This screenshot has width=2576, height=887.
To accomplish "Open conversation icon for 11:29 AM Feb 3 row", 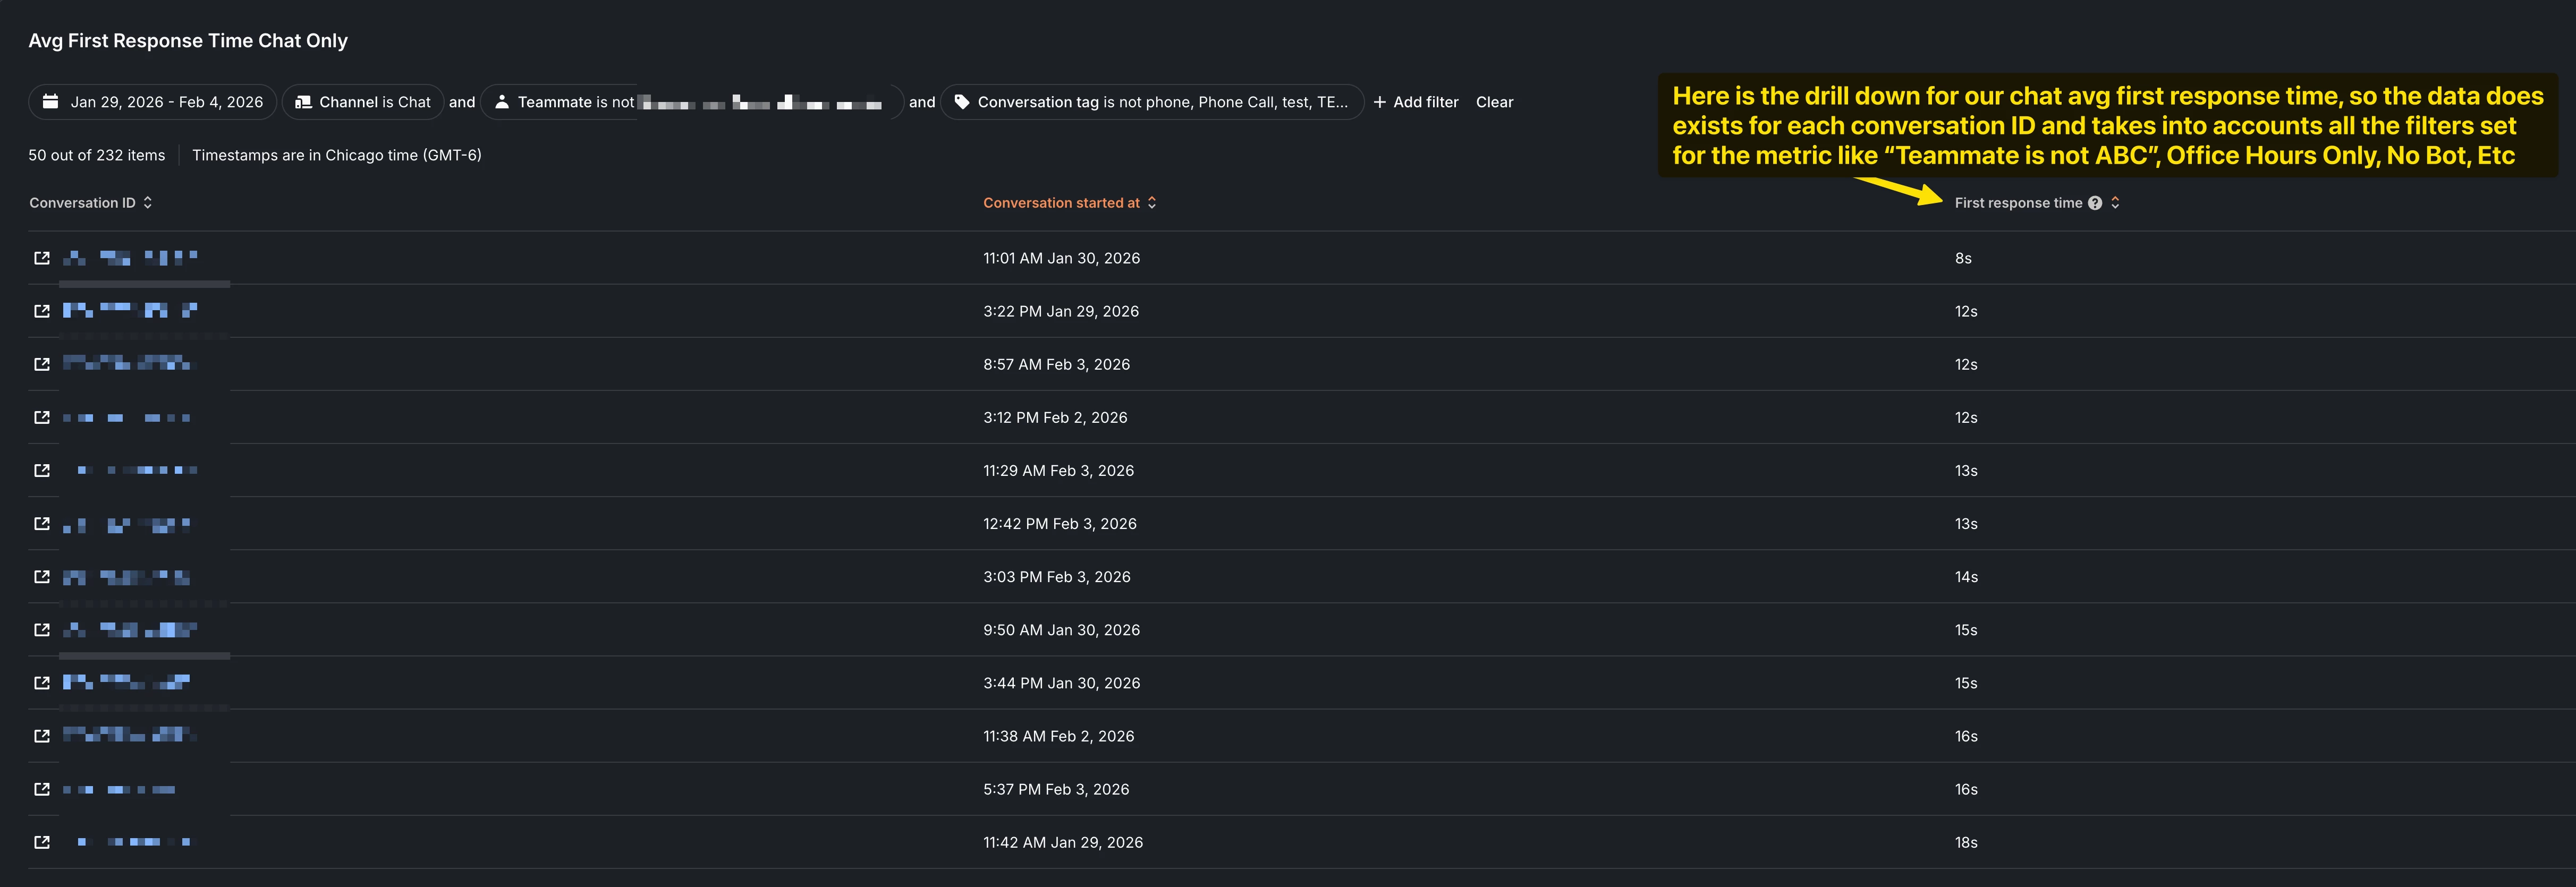I will (42, 470).
